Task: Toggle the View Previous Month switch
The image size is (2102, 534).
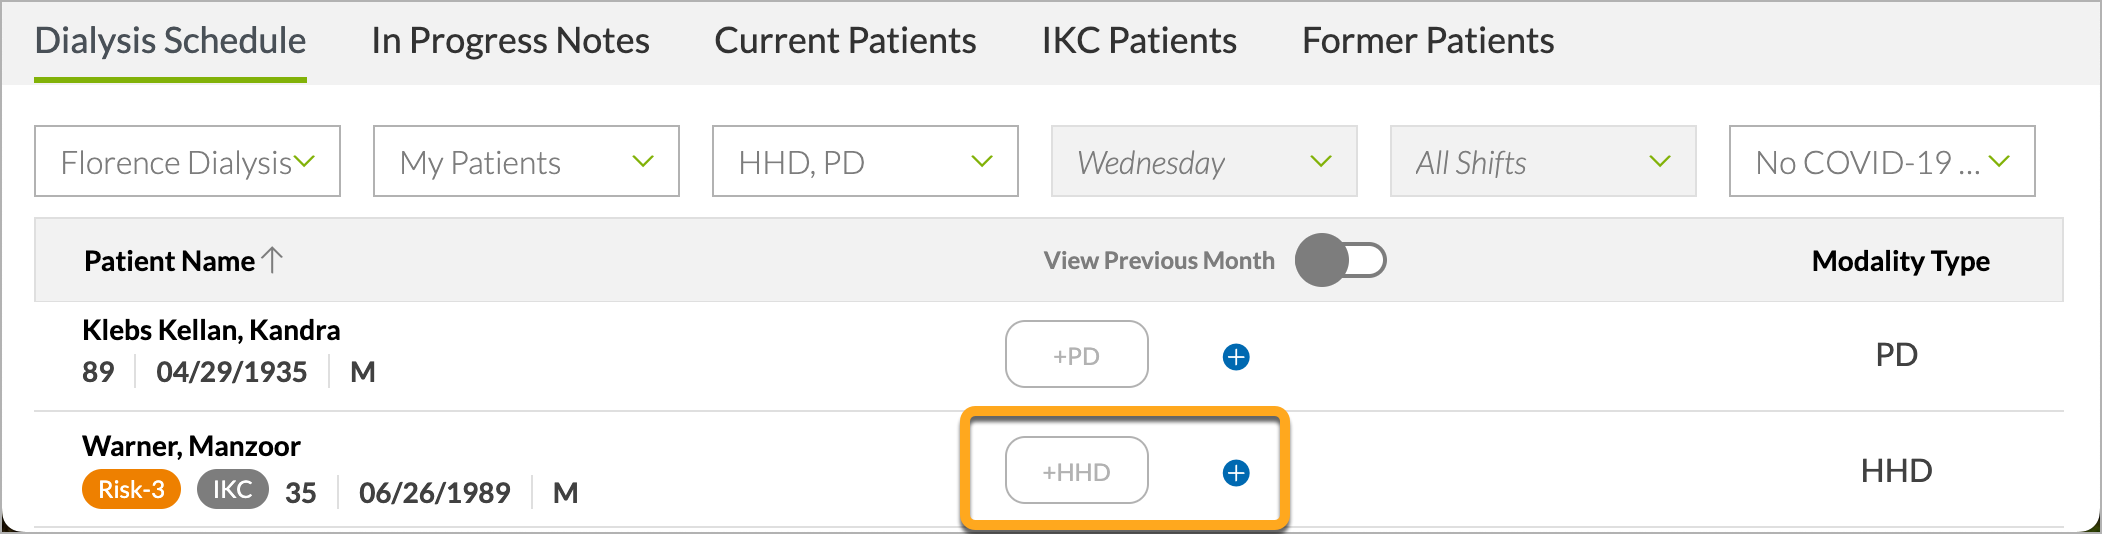Action: point(1340,260)
